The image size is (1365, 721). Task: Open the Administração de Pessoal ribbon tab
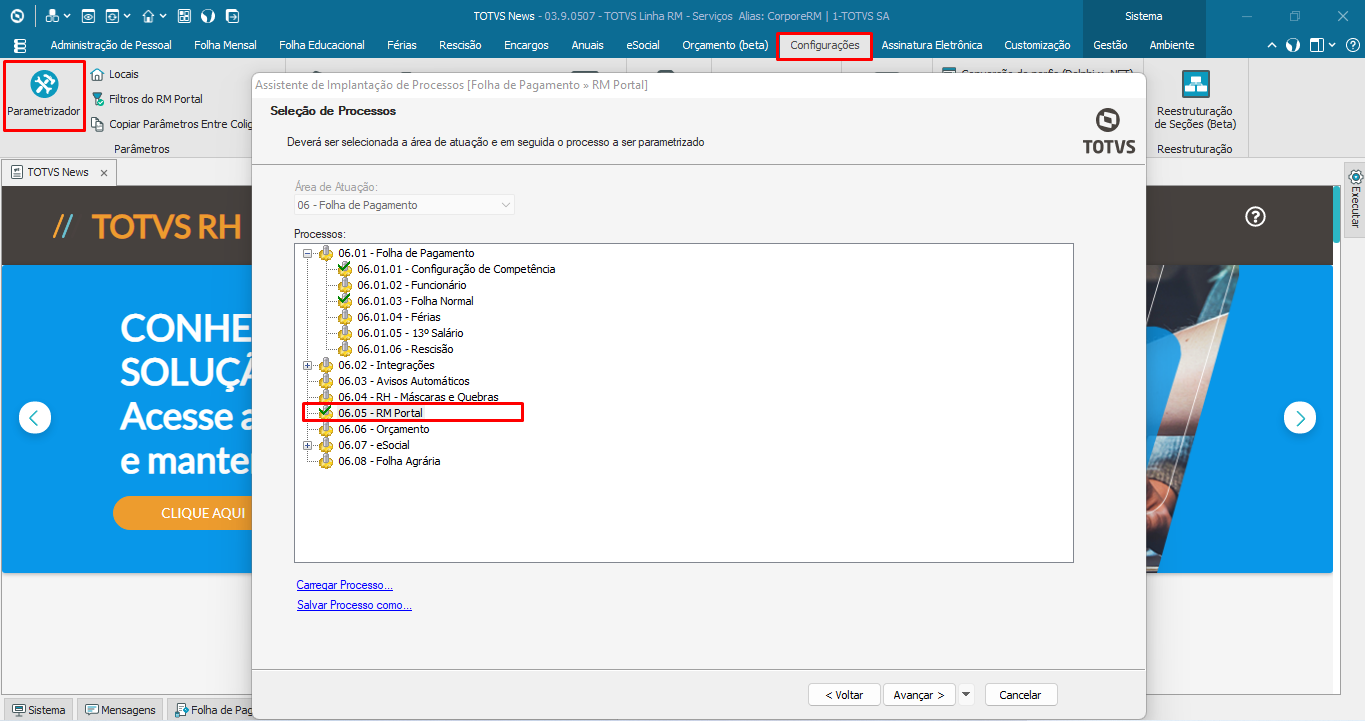coord(111,45)
